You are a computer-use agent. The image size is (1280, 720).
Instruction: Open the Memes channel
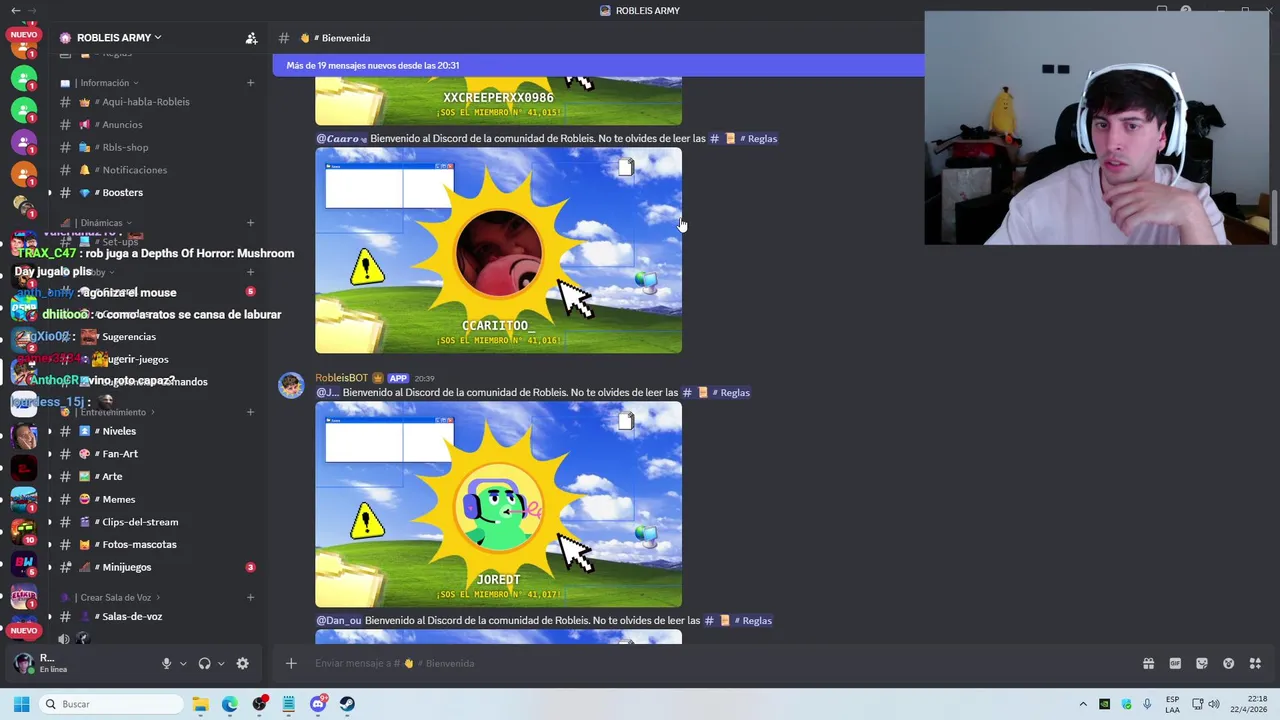[118, 499]
